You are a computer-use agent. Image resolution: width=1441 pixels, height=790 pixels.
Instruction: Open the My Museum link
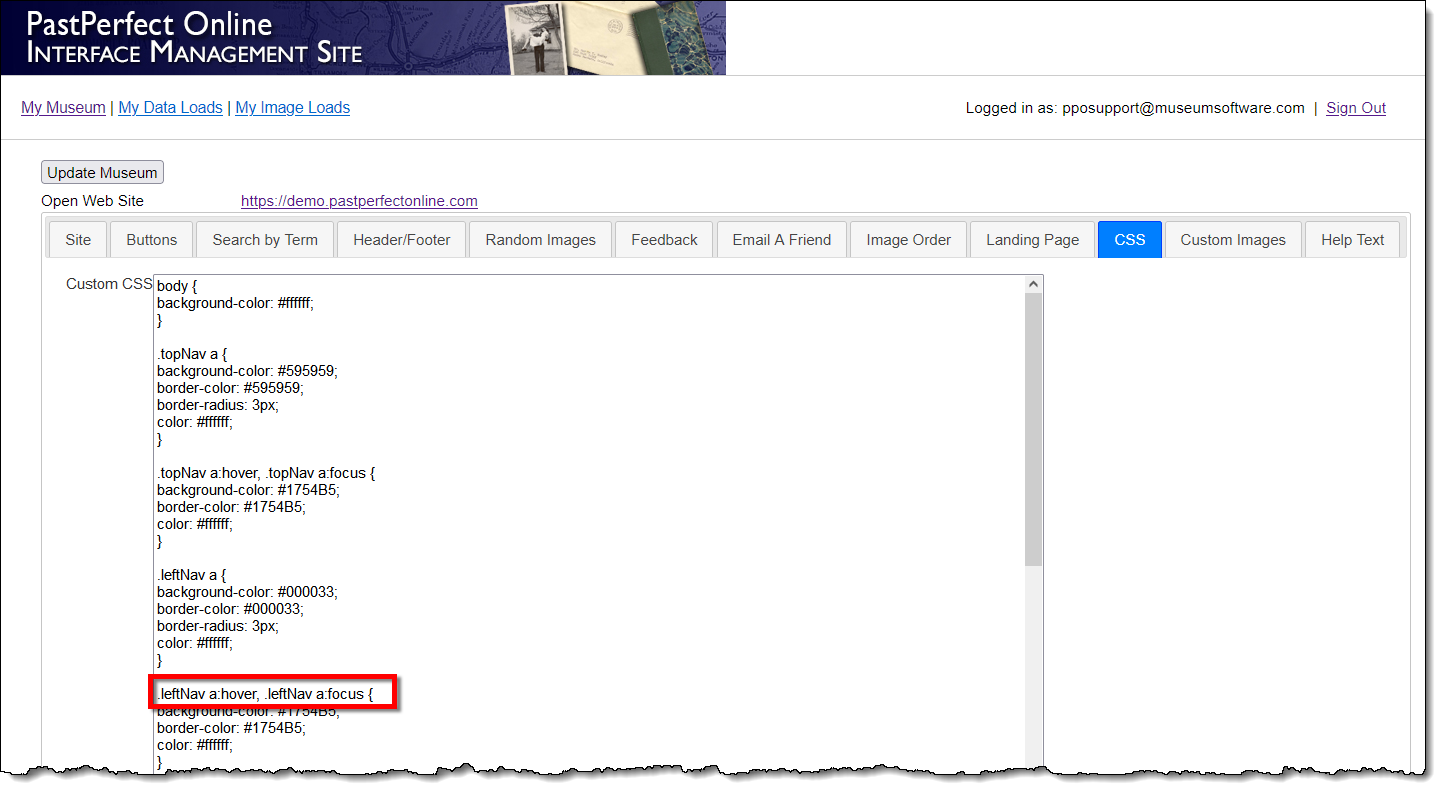tap(63, 107)
